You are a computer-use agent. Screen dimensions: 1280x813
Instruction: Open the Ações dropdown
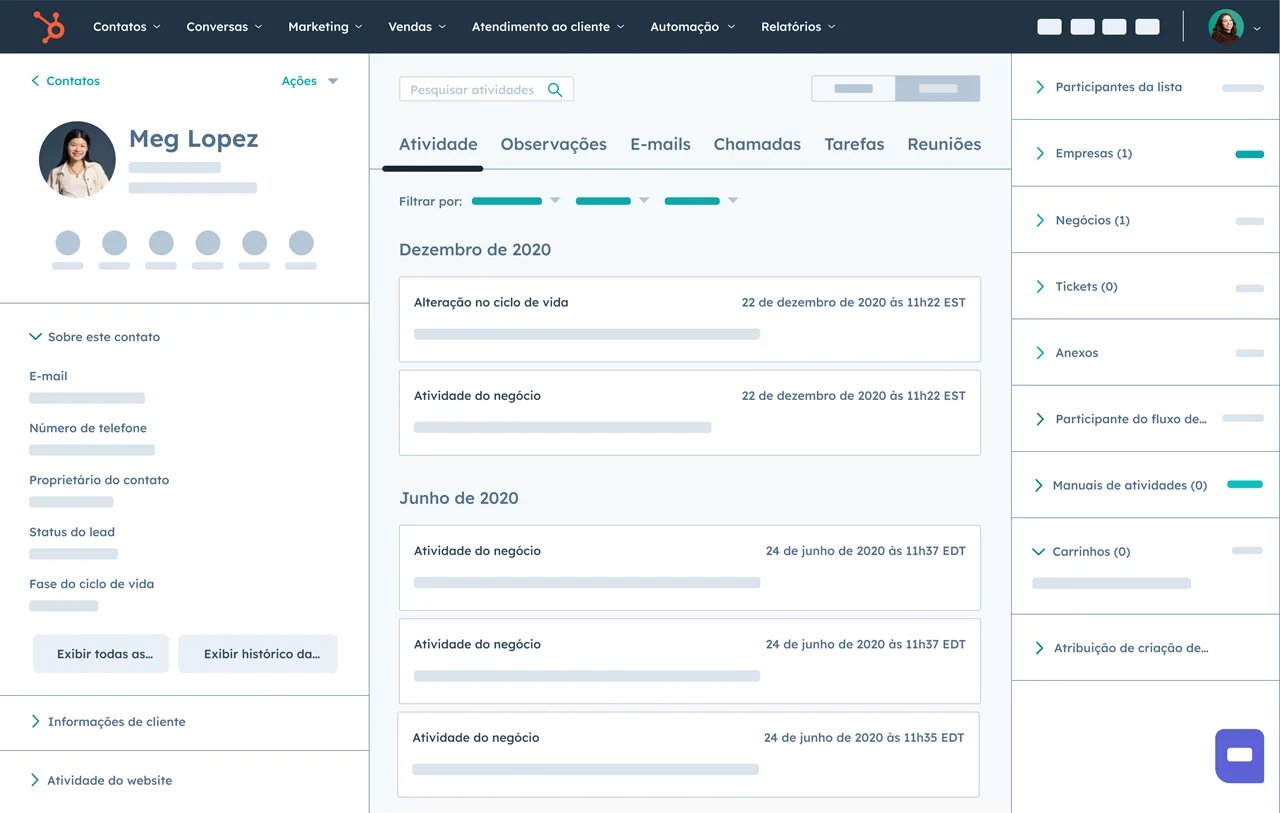(x=310, y=80)
